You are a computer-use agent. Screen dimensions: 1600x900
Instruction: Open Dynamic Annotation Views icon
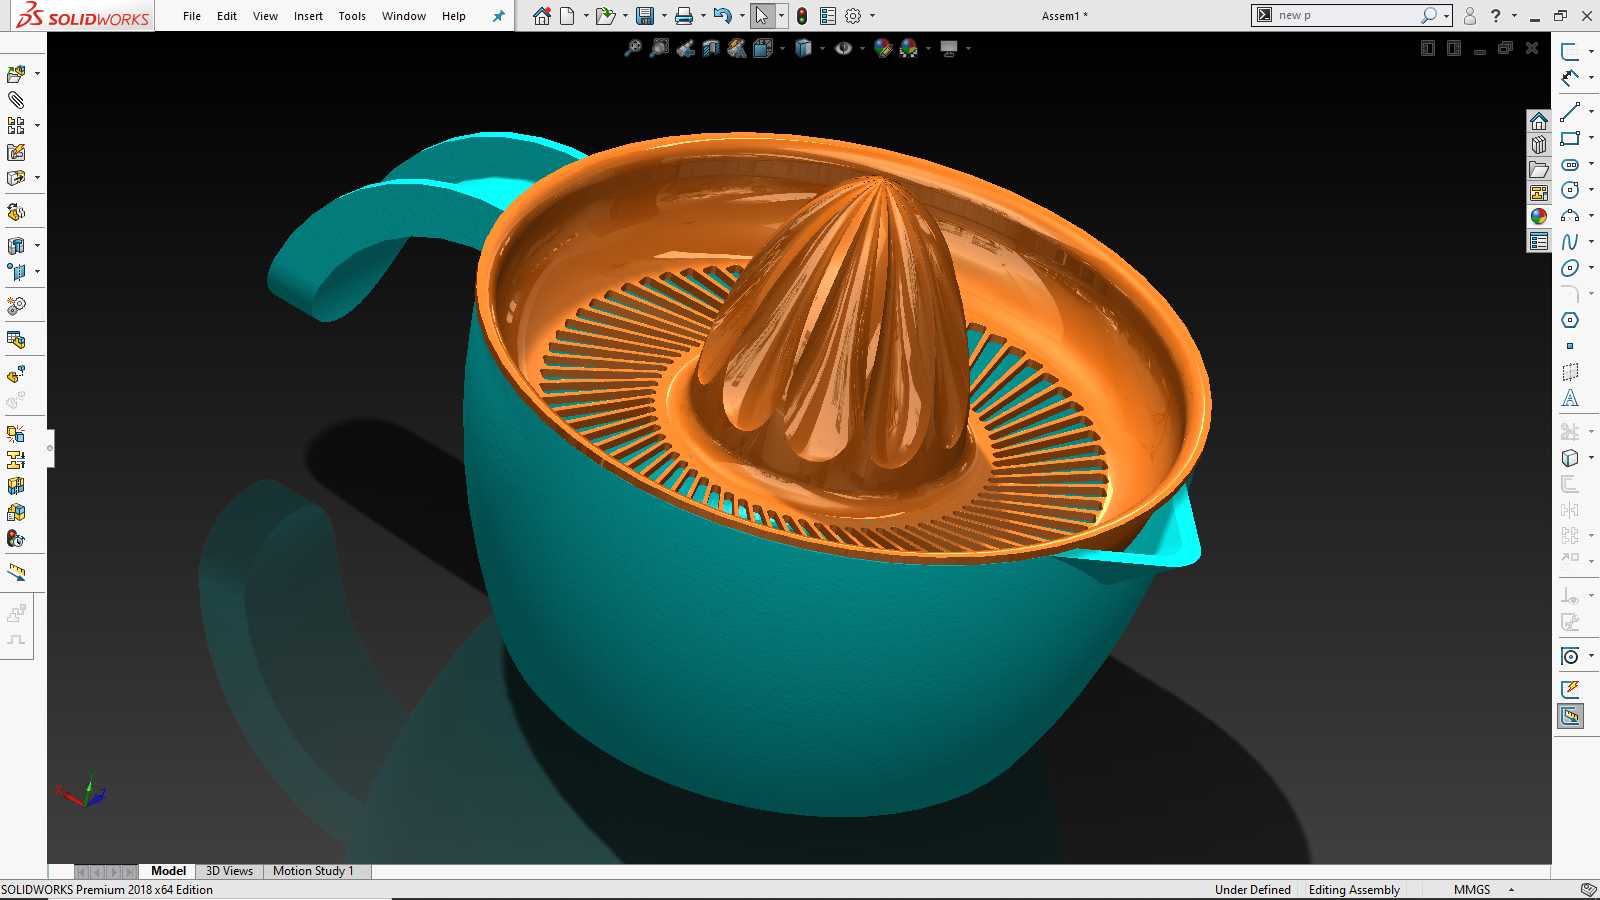737,48
